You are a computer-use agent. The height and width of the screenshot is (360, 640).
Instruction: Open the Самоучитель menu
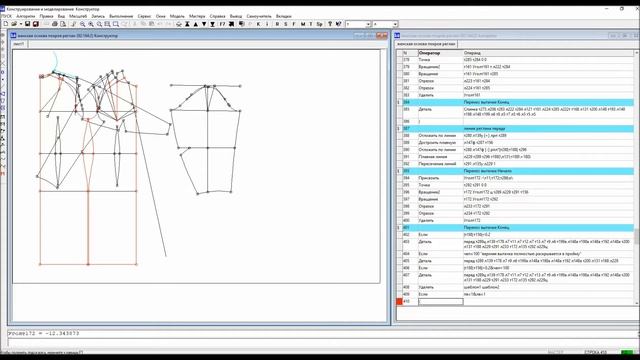click(259, 16)
